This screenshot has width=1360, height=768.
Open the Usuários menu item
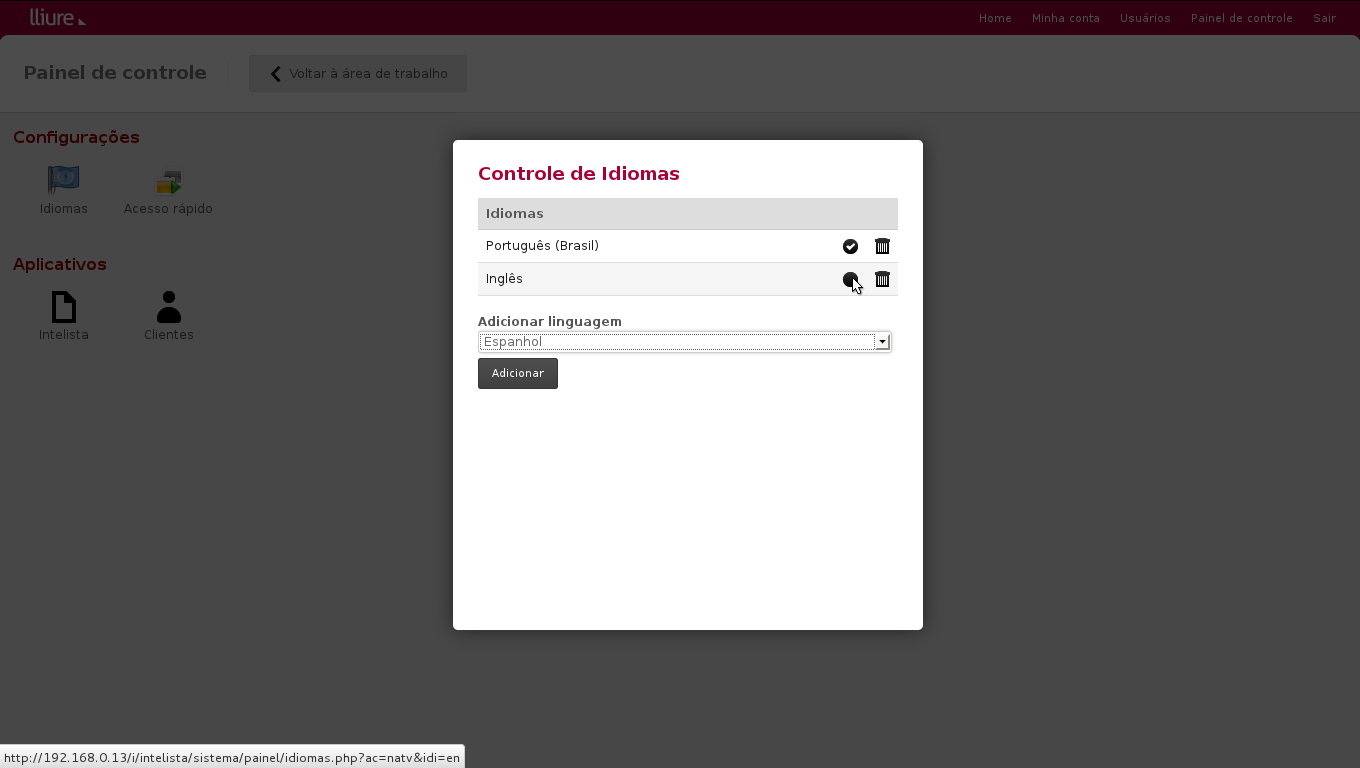(1145, 18)
